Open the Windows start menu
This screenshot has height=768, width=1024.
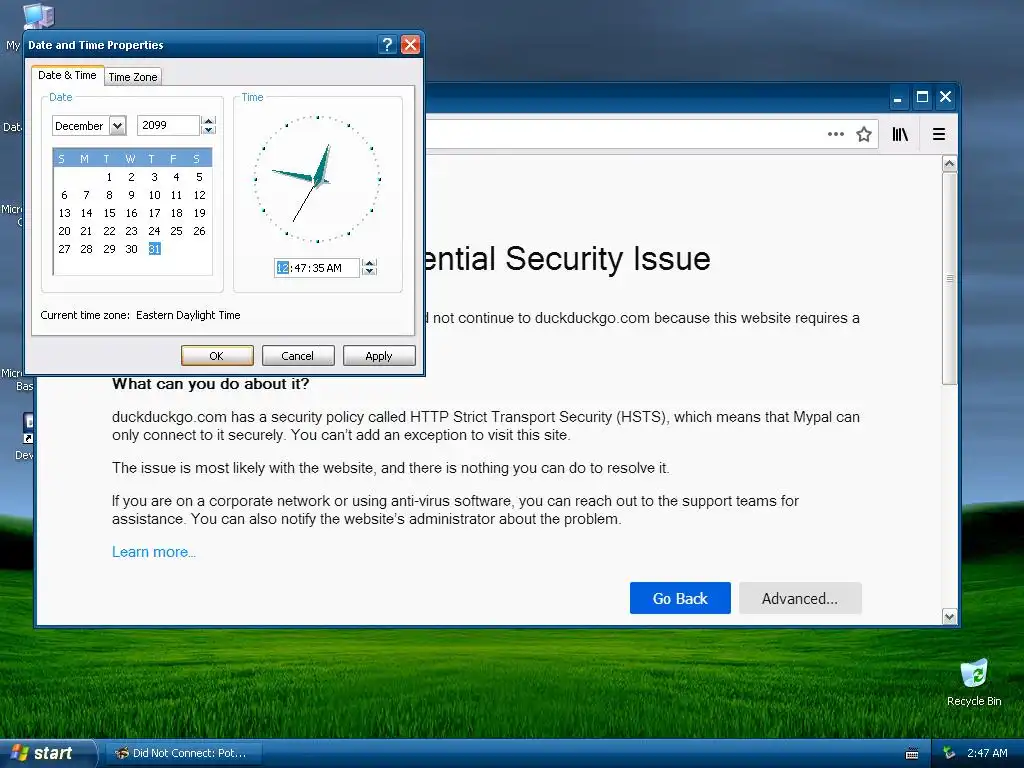click(x=47, y=753)
